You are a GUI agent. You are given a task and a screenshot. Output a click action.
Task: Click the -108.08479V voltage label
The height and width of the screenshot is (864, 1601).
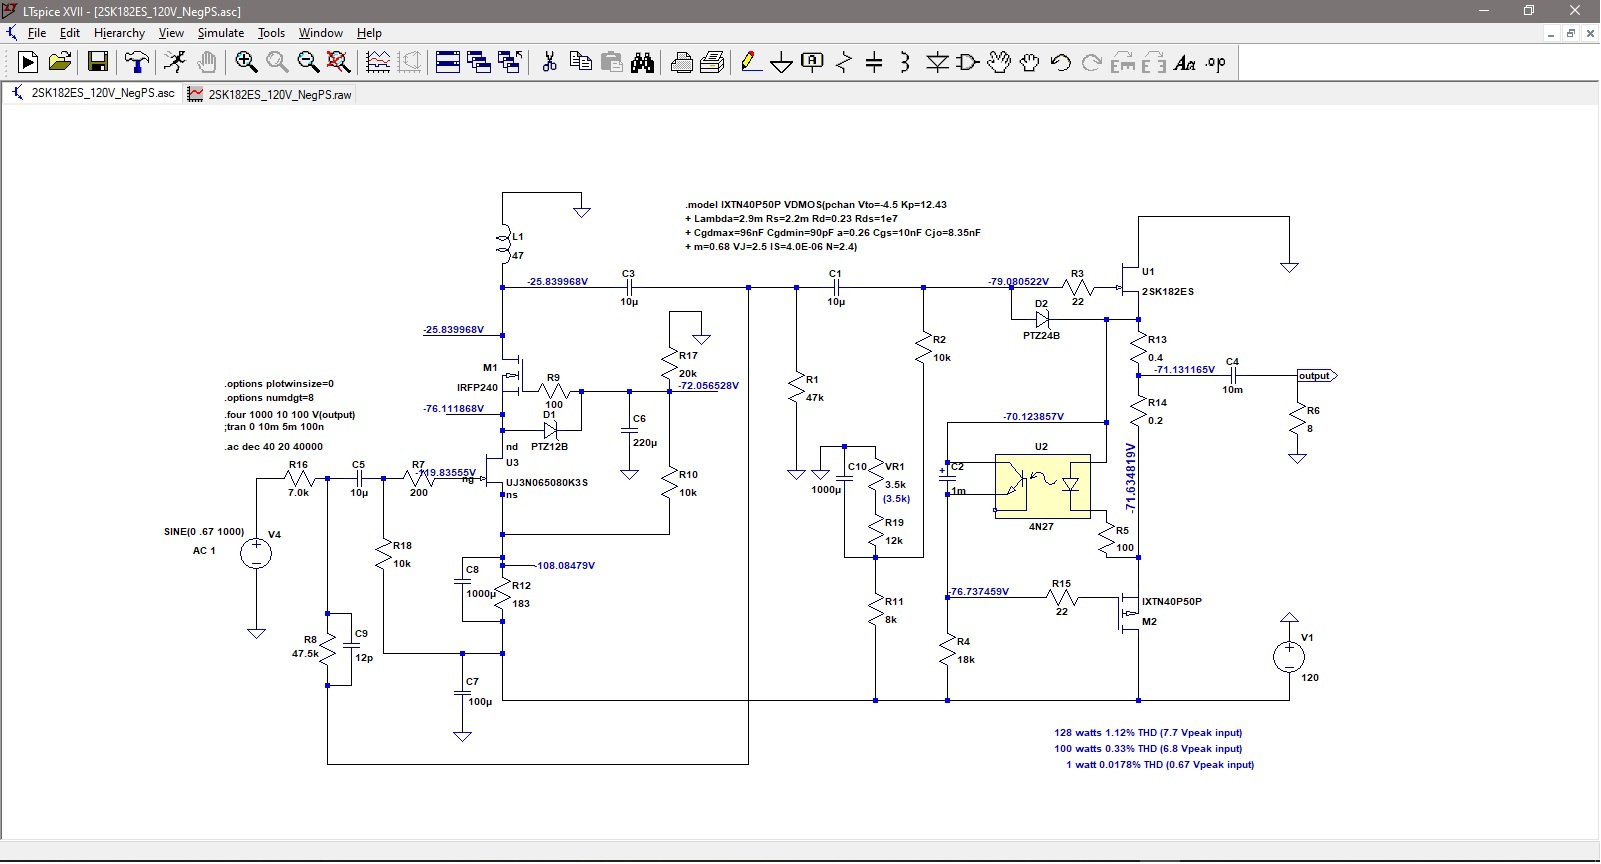click(x=564, y=565)
